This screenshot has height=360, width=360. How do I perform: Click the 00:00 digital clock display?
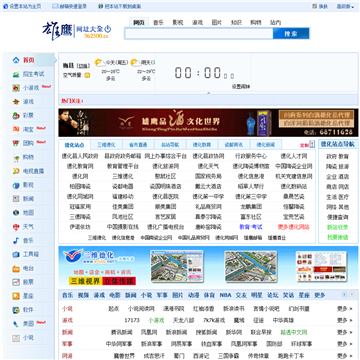(x=204, y=73)
